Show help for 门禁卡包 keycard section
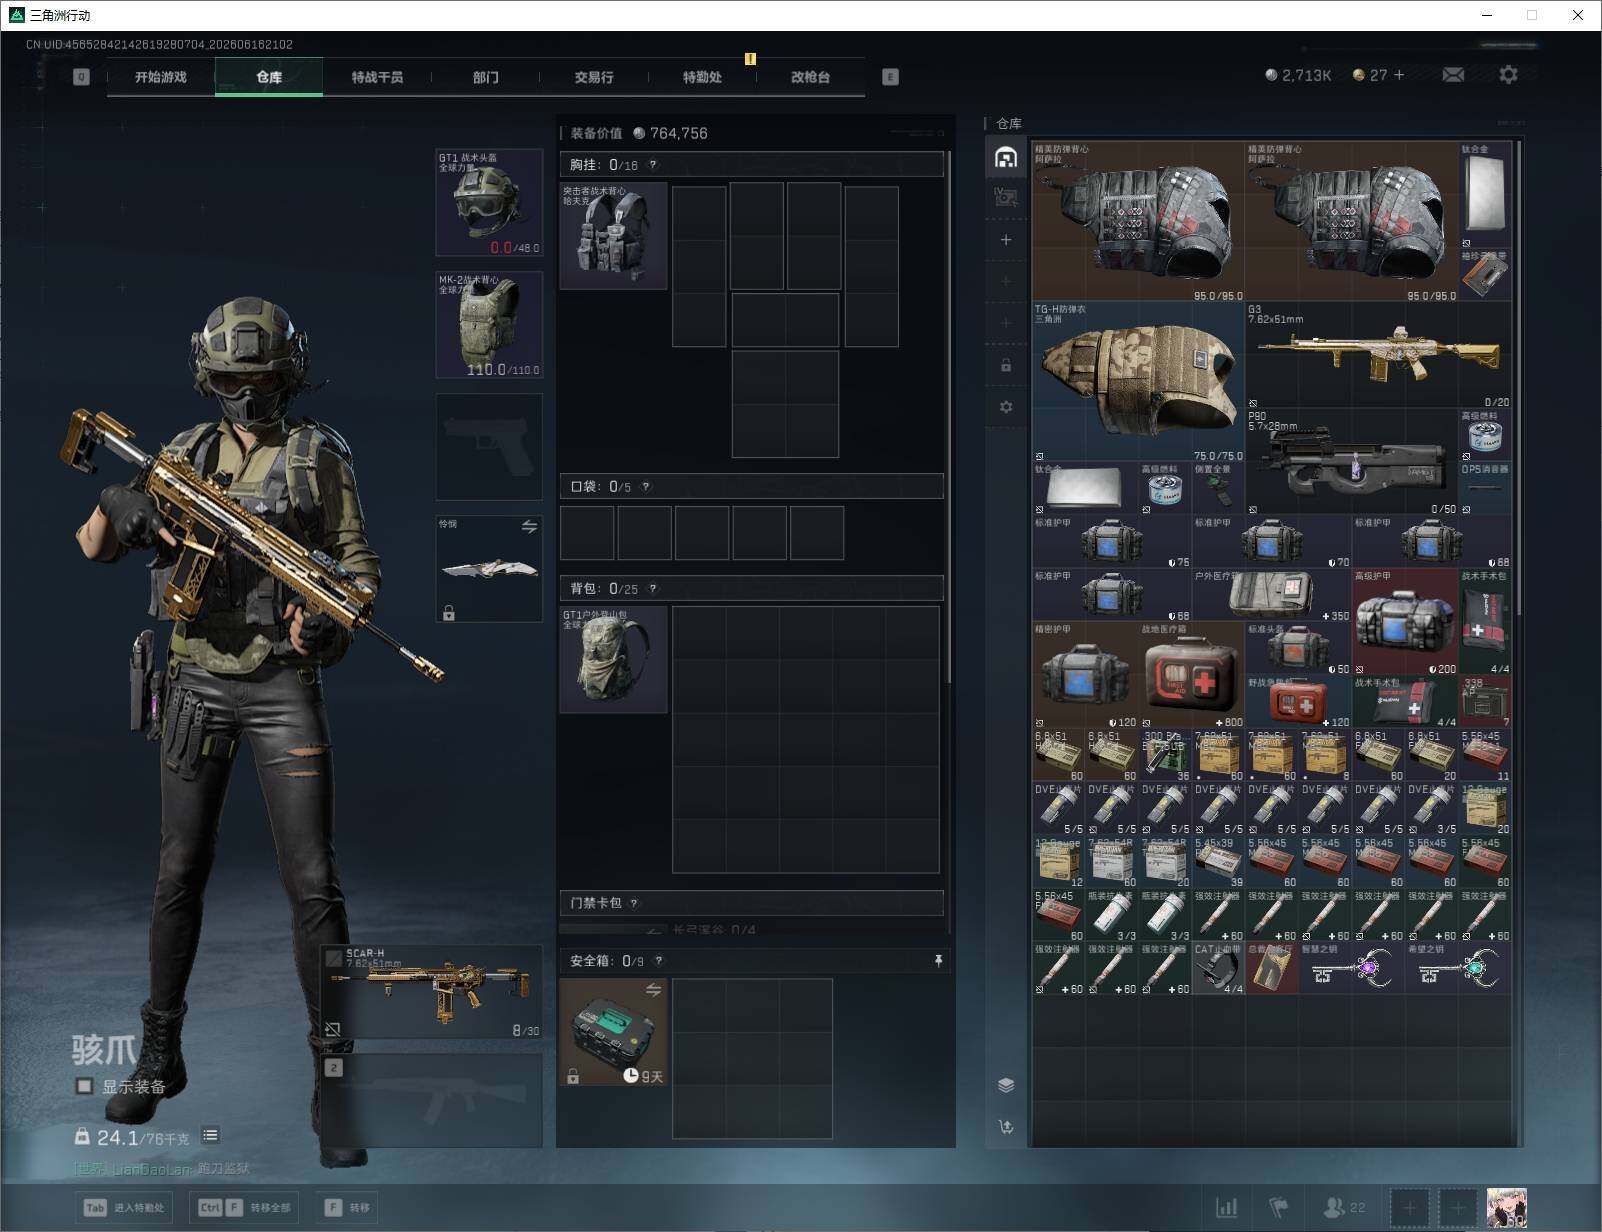Image resolution: width=1602 pixels, height=1232 pixels. (634, 903)
